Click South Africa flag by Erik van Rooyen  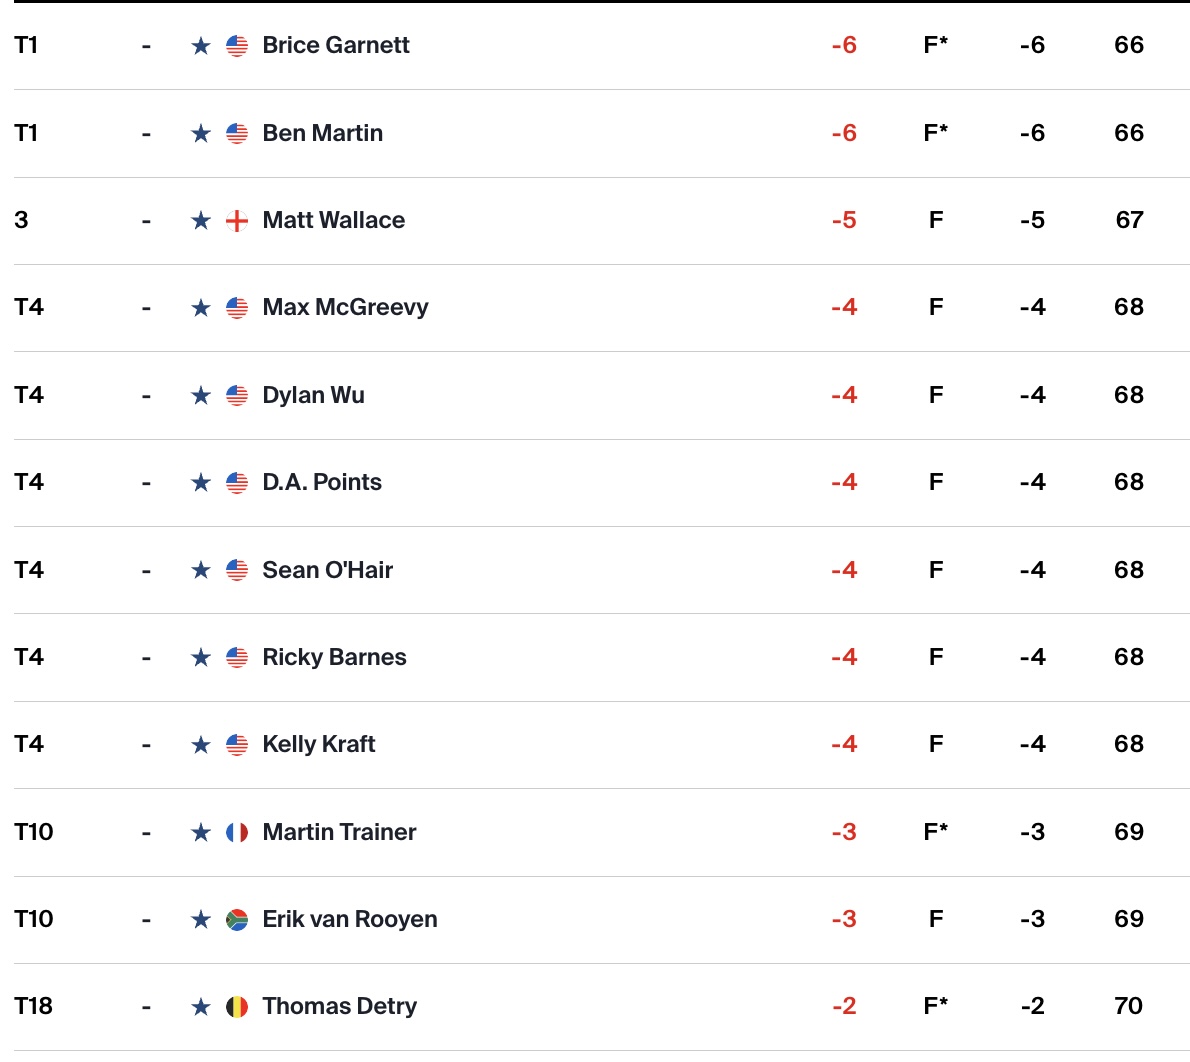tap(237, 920)
